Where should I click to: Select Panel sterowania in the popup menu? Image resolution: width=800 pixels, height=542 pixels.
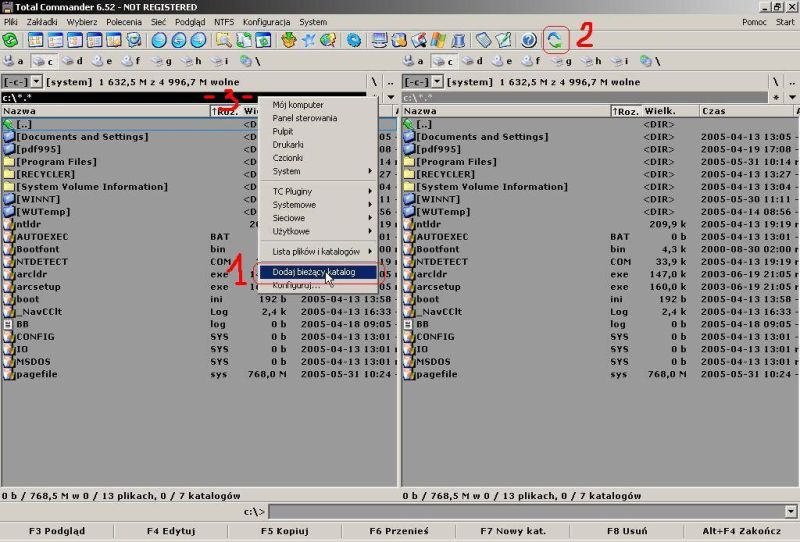tap(318, 118)
